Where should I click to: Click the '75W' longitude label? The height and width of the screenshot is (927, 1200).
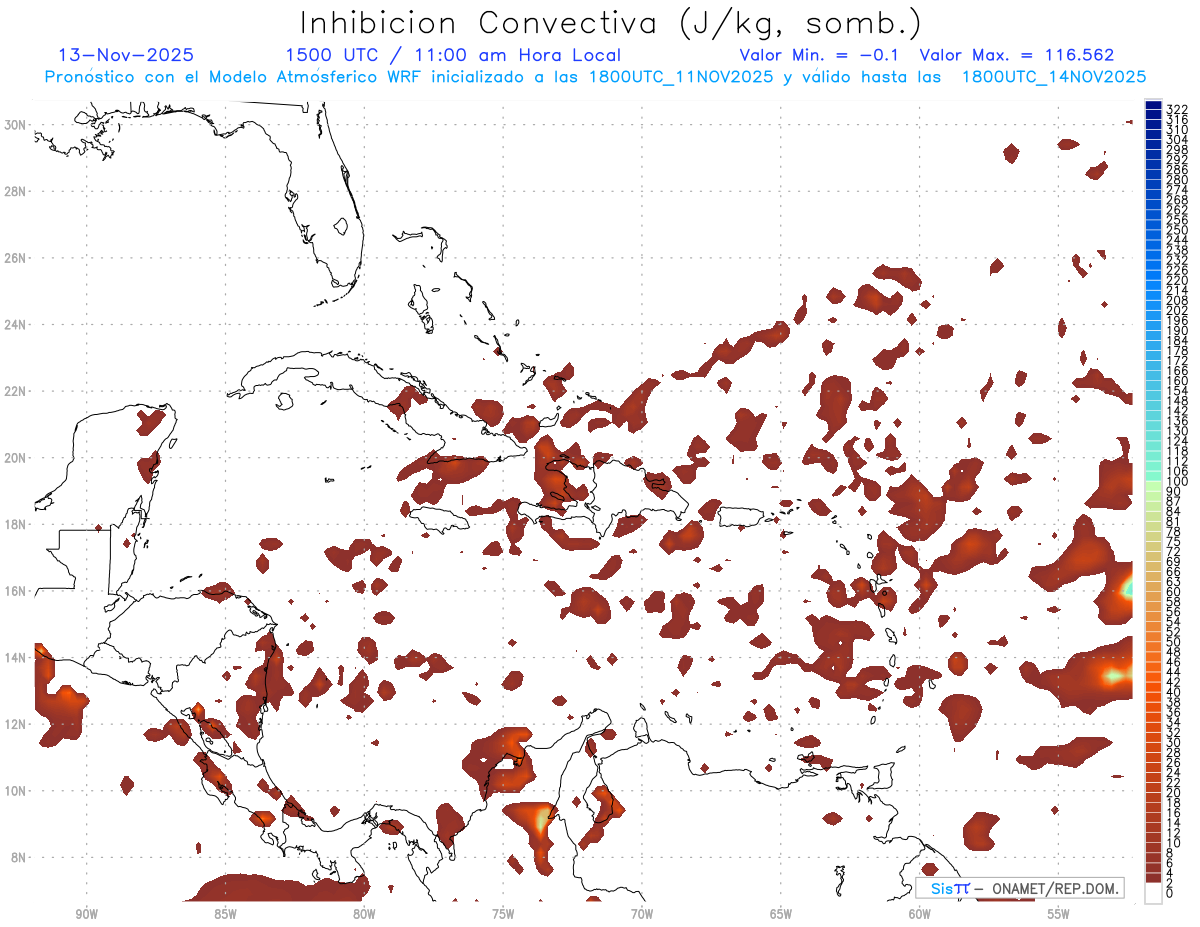click(503, 914)
